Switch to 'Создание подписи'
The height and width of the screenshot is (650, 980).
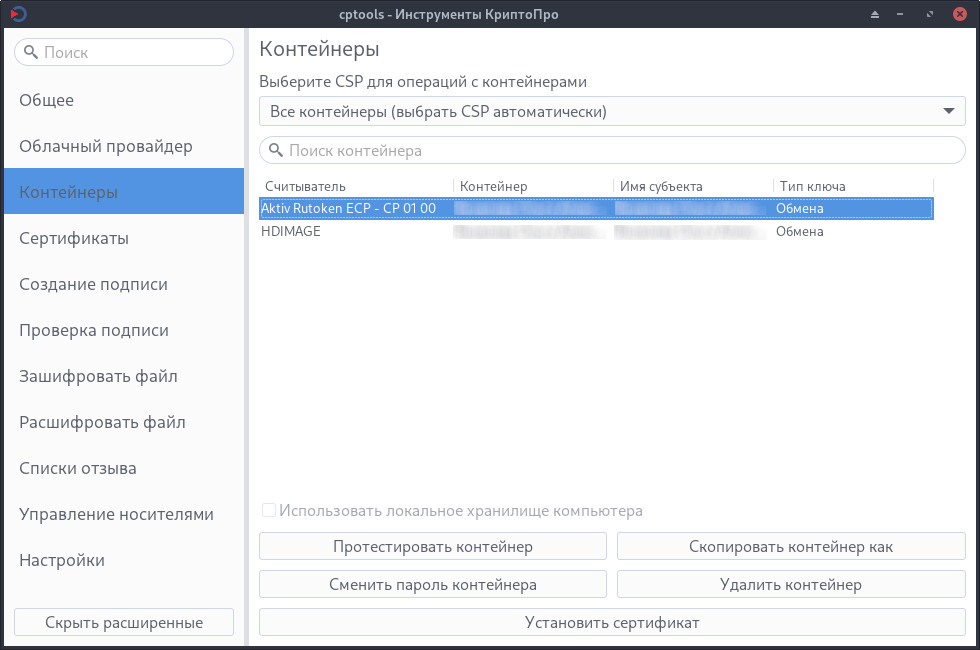point(124,284)
